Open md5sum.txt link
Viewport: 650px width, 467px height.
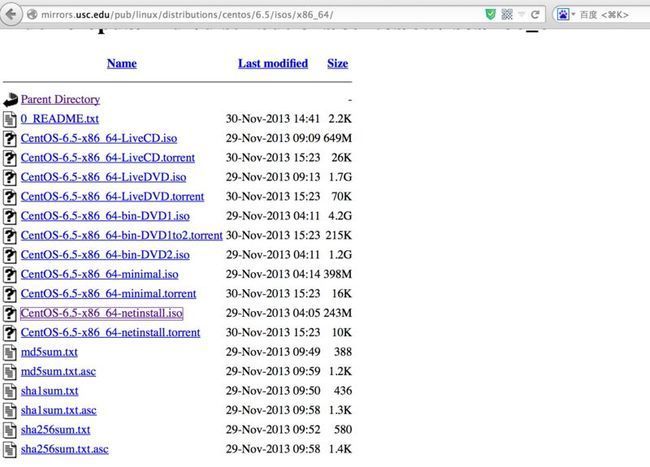(49, 352)
